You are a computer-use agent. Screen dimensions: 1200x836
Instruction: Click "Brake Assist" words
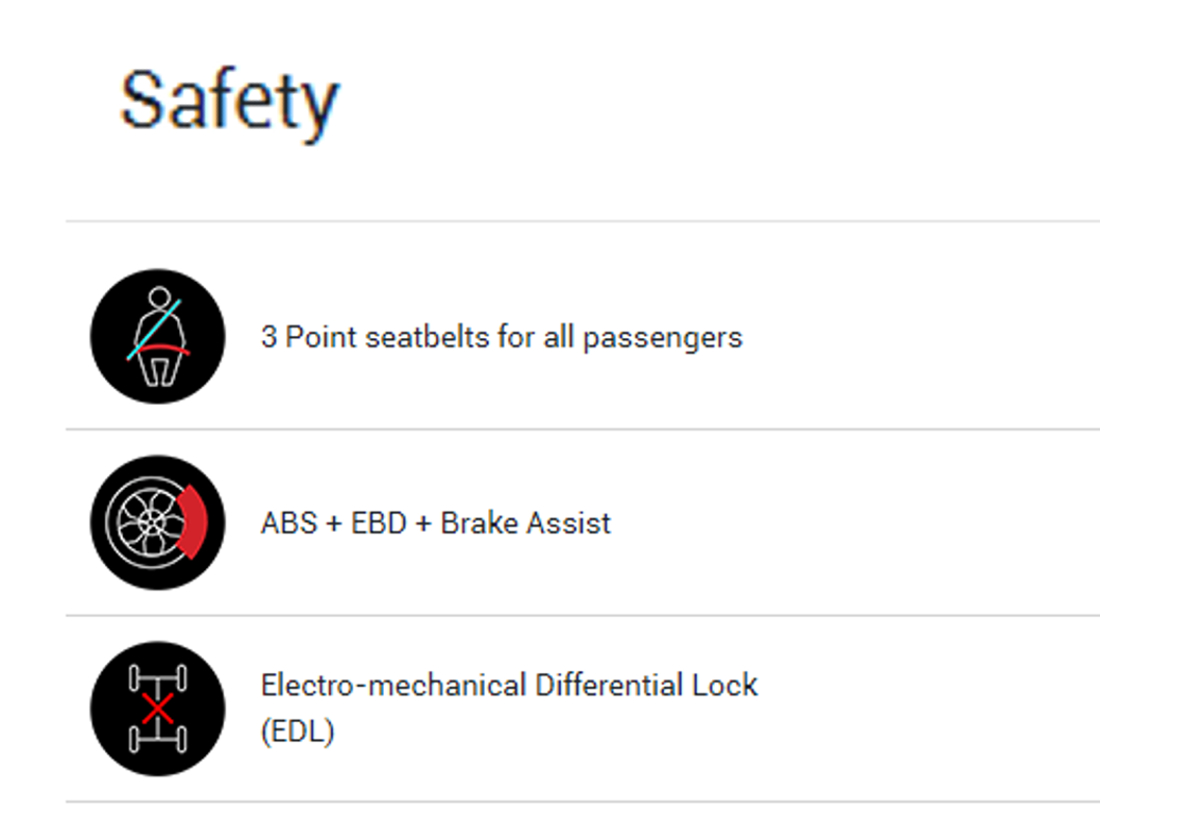pos(525,523)
